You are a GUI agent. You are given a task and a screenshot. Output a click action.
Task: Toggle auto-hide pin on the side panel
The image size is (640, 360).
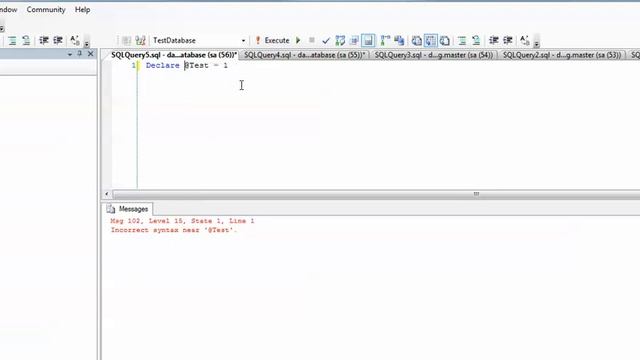(x=80, y=53)
